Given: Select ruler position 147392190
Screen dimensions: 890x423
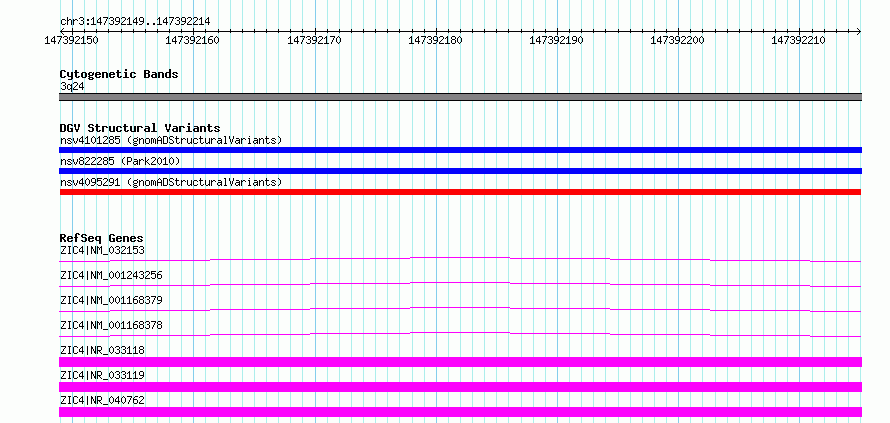Looking at the screenshot, I should (x=556, y=40).
